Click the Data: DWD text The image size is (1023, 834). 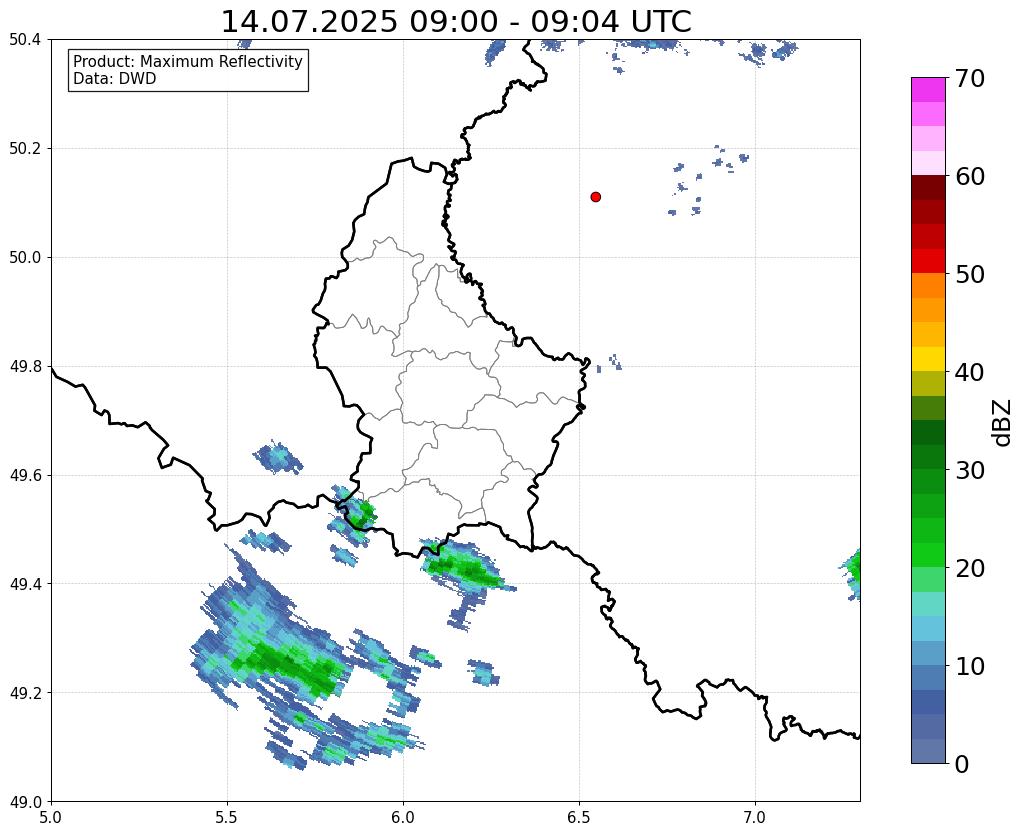coord(114,79)
